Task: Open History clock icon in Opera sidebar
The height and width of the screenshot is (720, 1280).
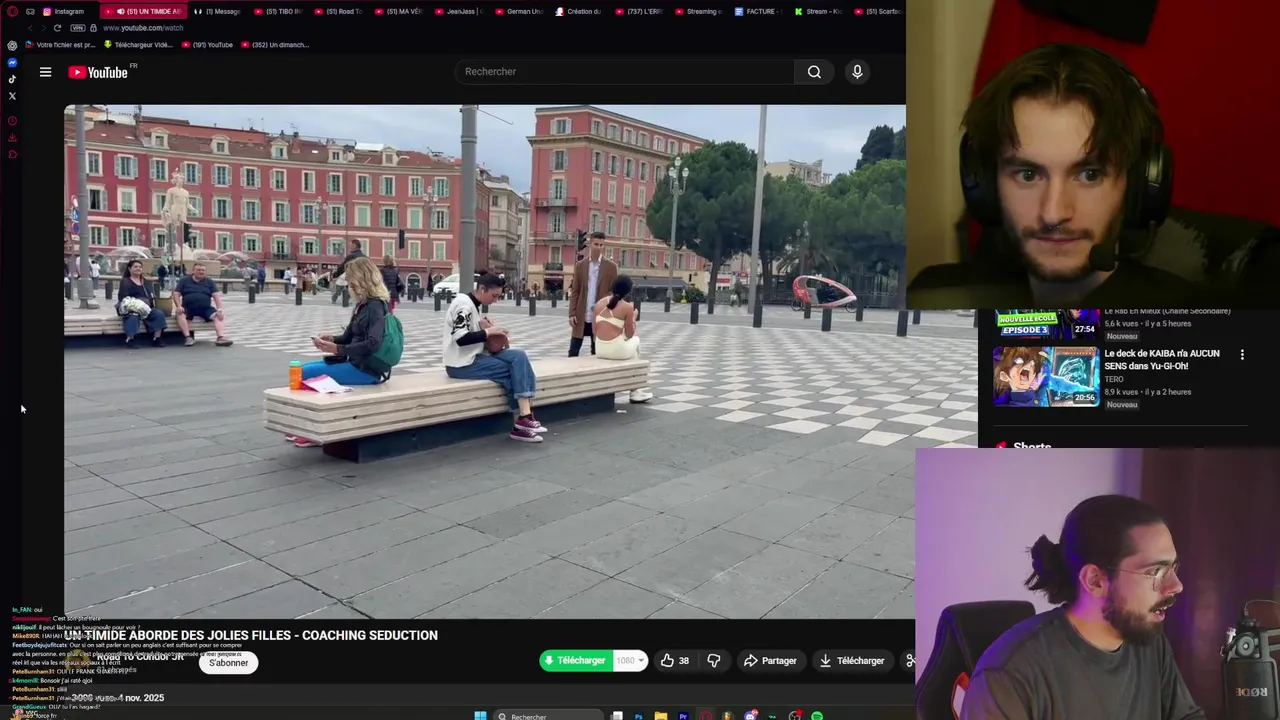Action: click(12, 121)
